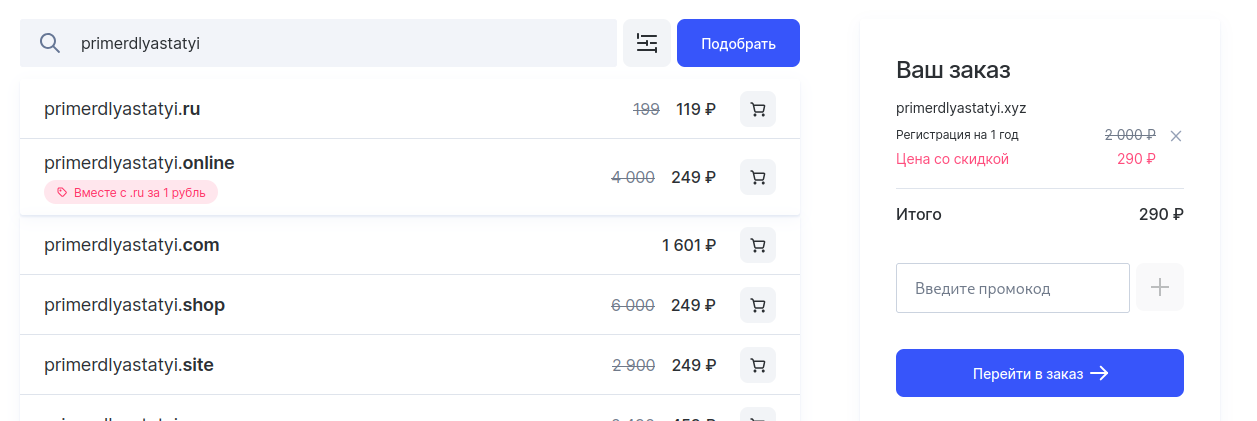Add primerdlyastatyi.shop to cart
This screenshot has width=1257, height=421.
coord(757,305)
